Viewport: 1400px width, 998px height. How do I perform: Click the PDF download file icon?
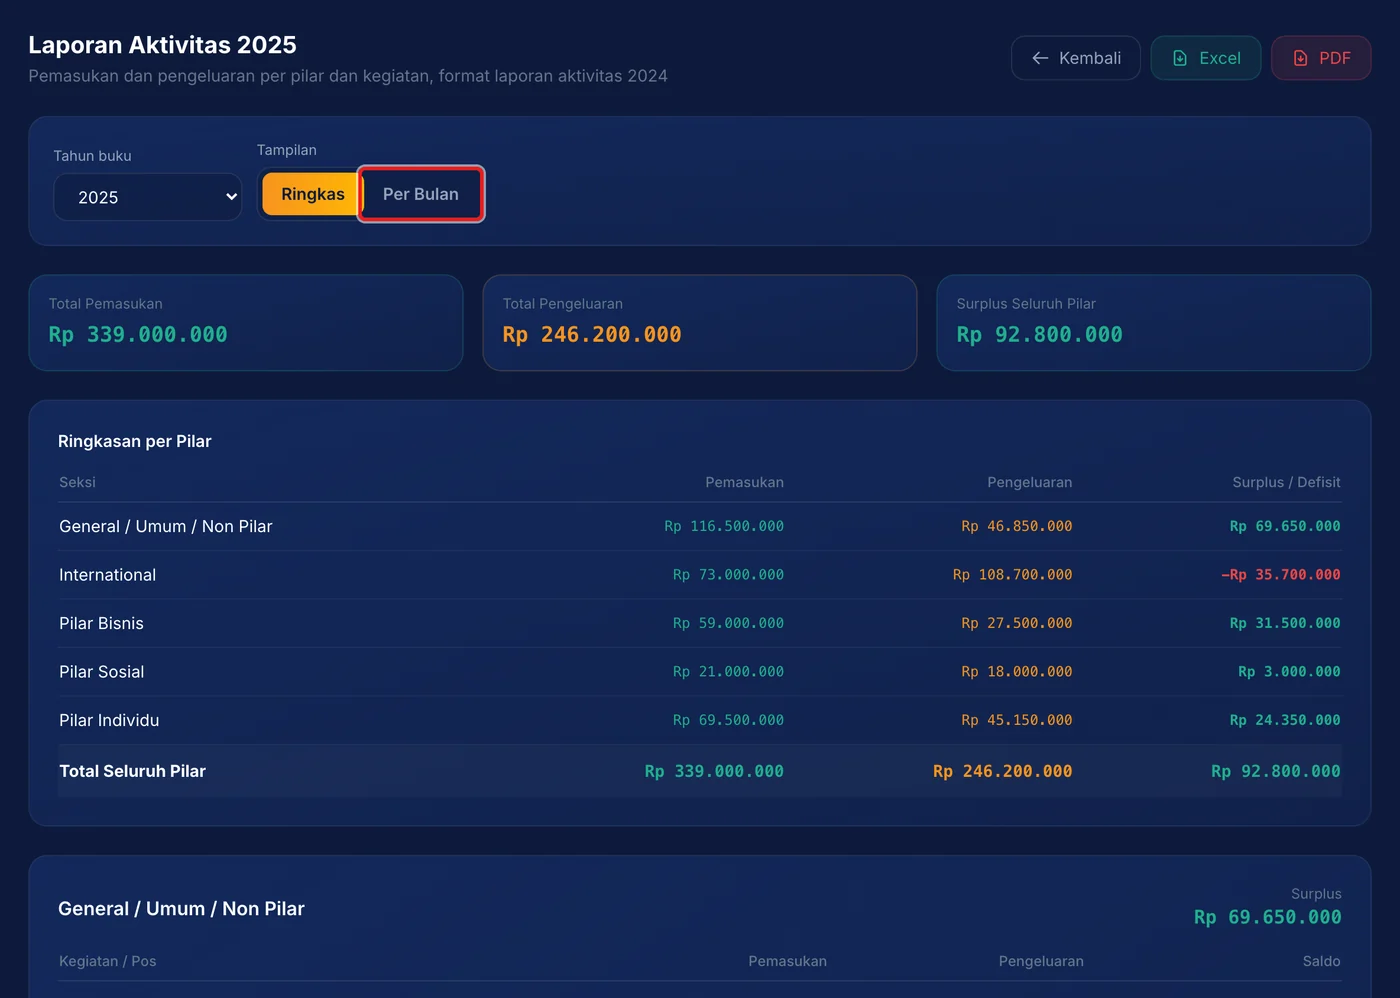(1300, 58)
